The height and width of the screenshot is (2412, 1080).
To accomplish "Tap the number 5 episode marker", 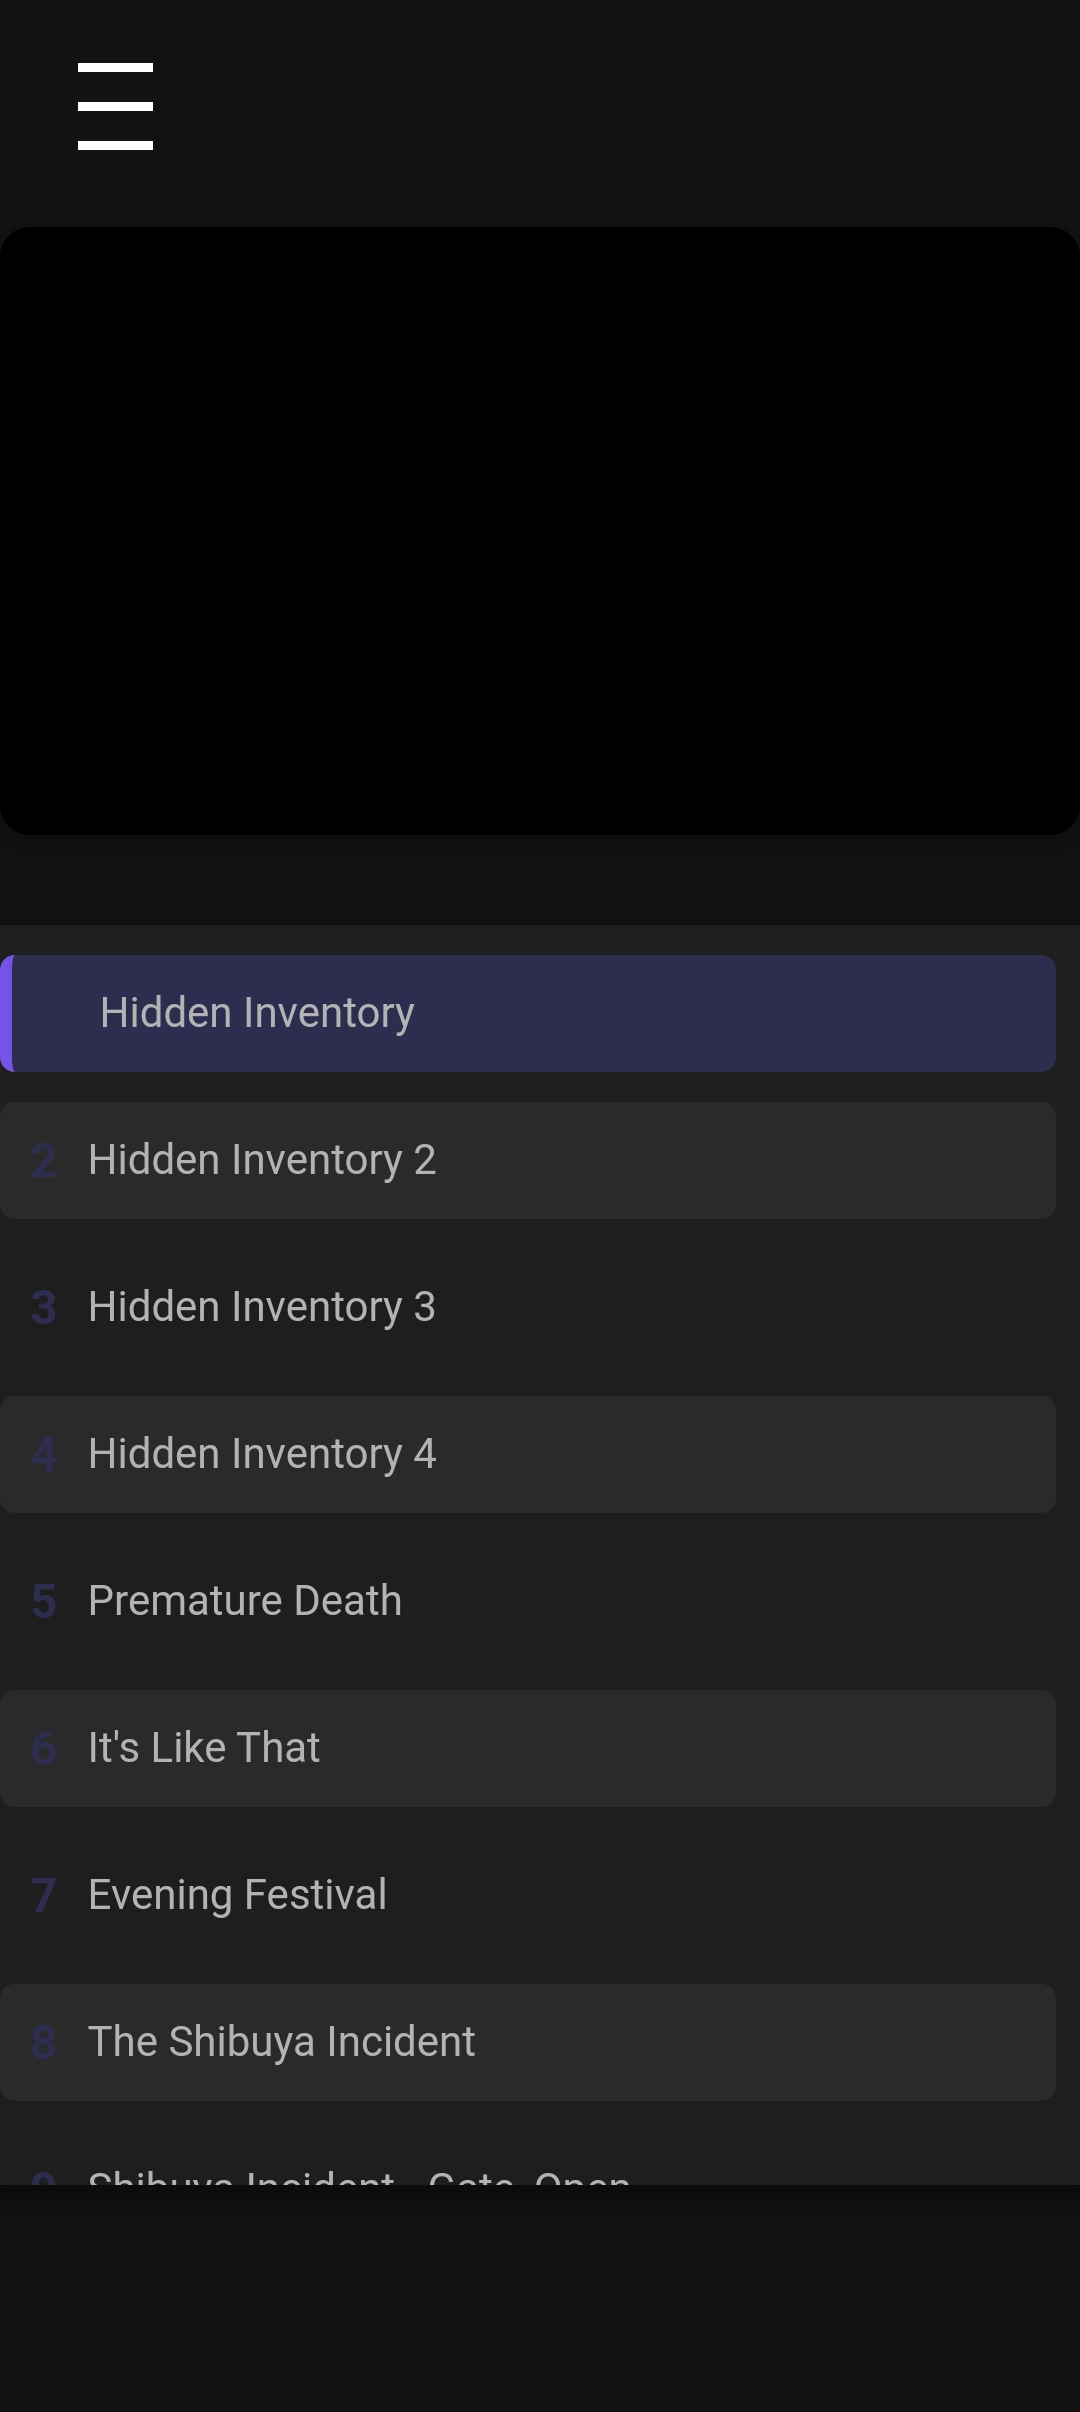I will 43,1602.
